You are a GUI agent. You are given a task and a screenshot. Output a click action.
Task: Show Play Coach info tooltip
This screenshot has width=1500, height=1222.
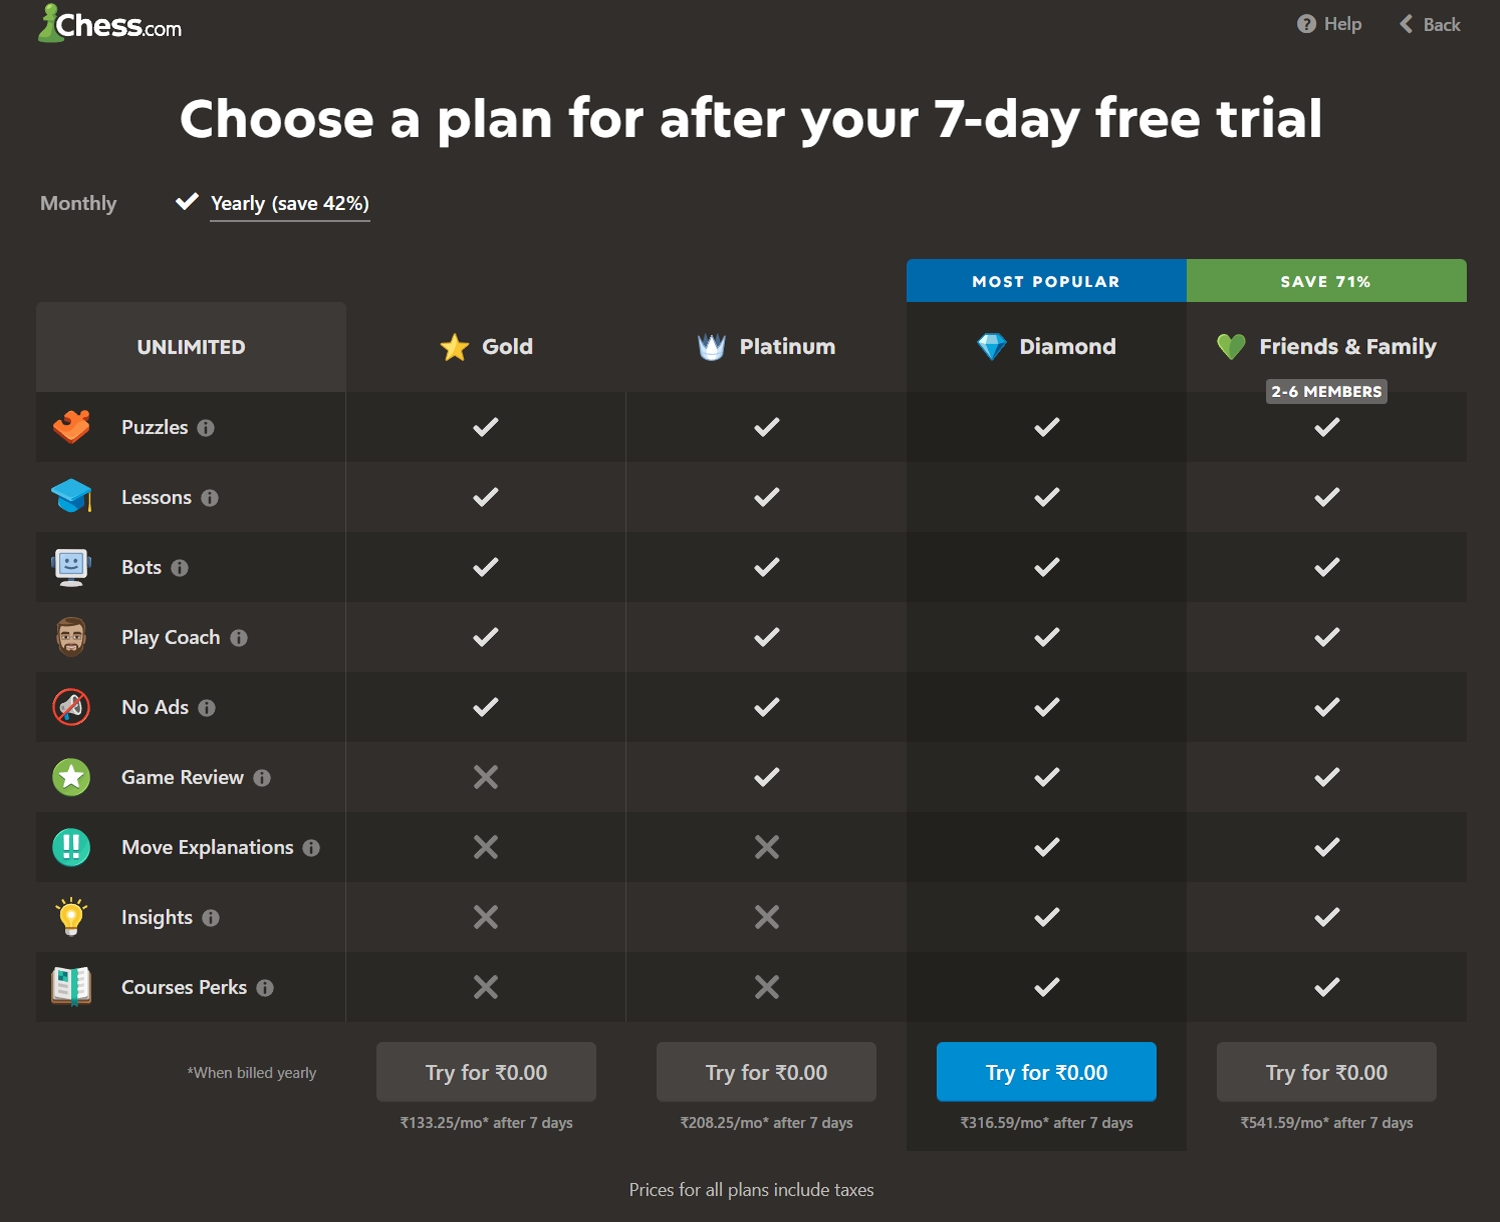239,638
